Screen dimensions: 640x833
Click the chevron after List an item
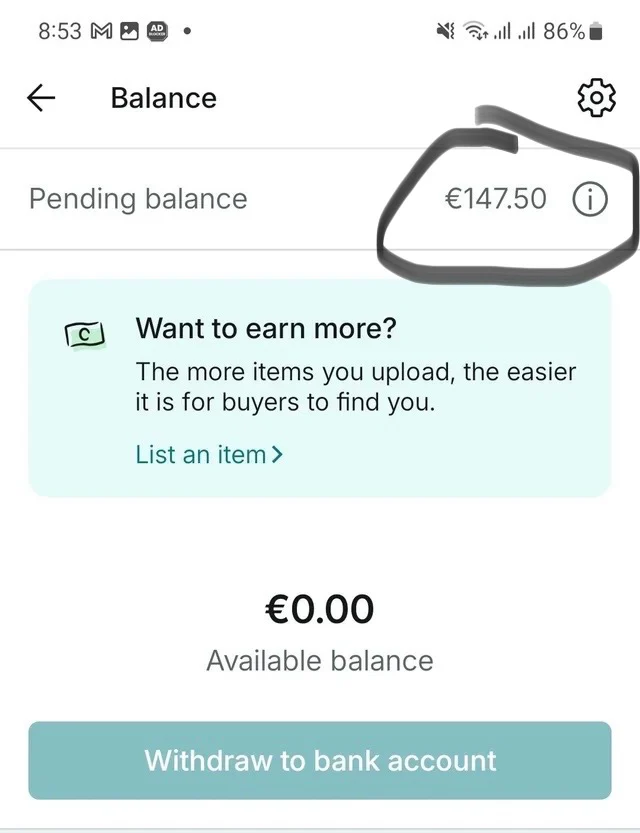[x=277, y=455]
